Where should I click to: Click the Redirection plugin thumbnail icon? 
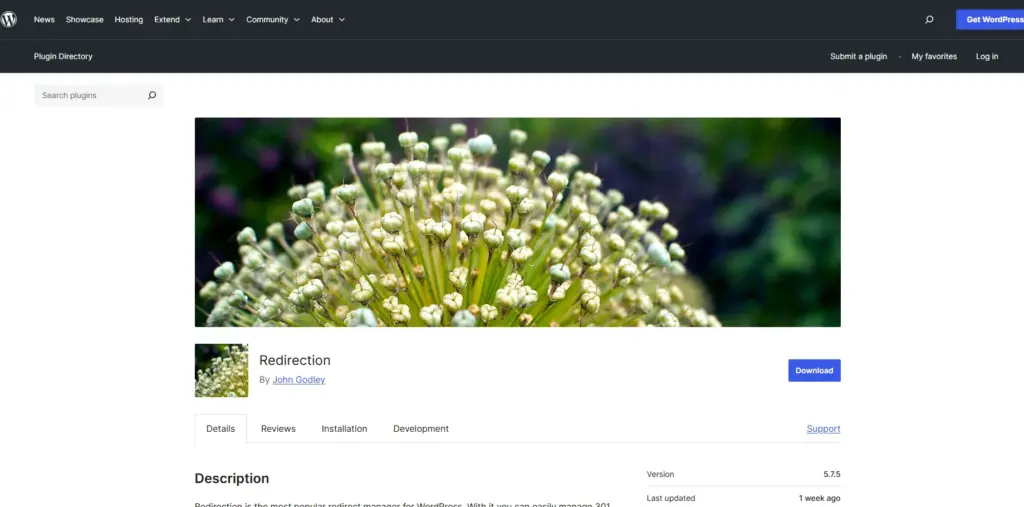(221, 370)
